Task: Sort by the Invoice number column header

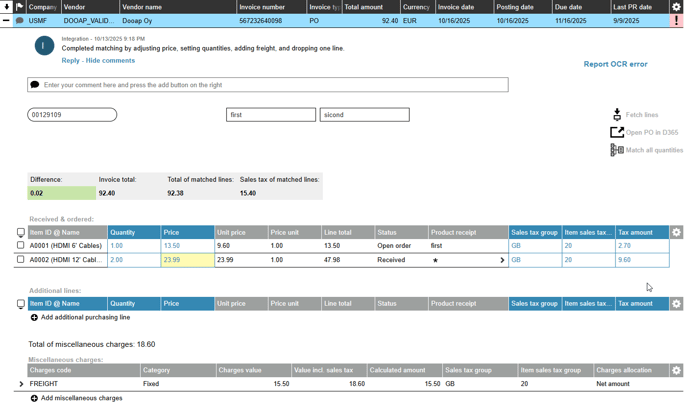Action: pos(262,7)
